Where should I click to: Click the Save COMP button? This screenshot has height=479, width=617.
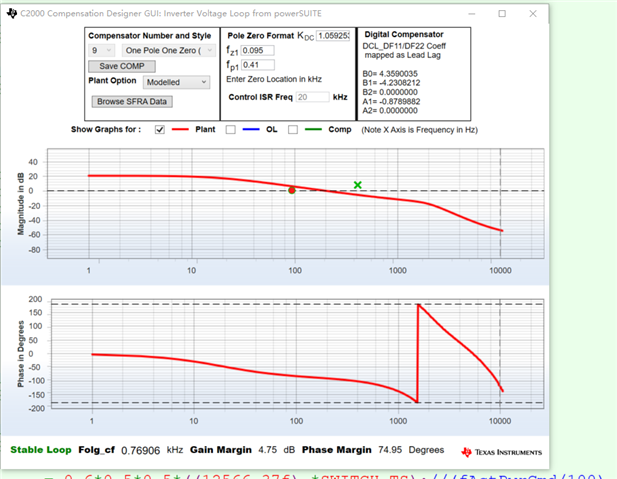[x=122, y=66]
